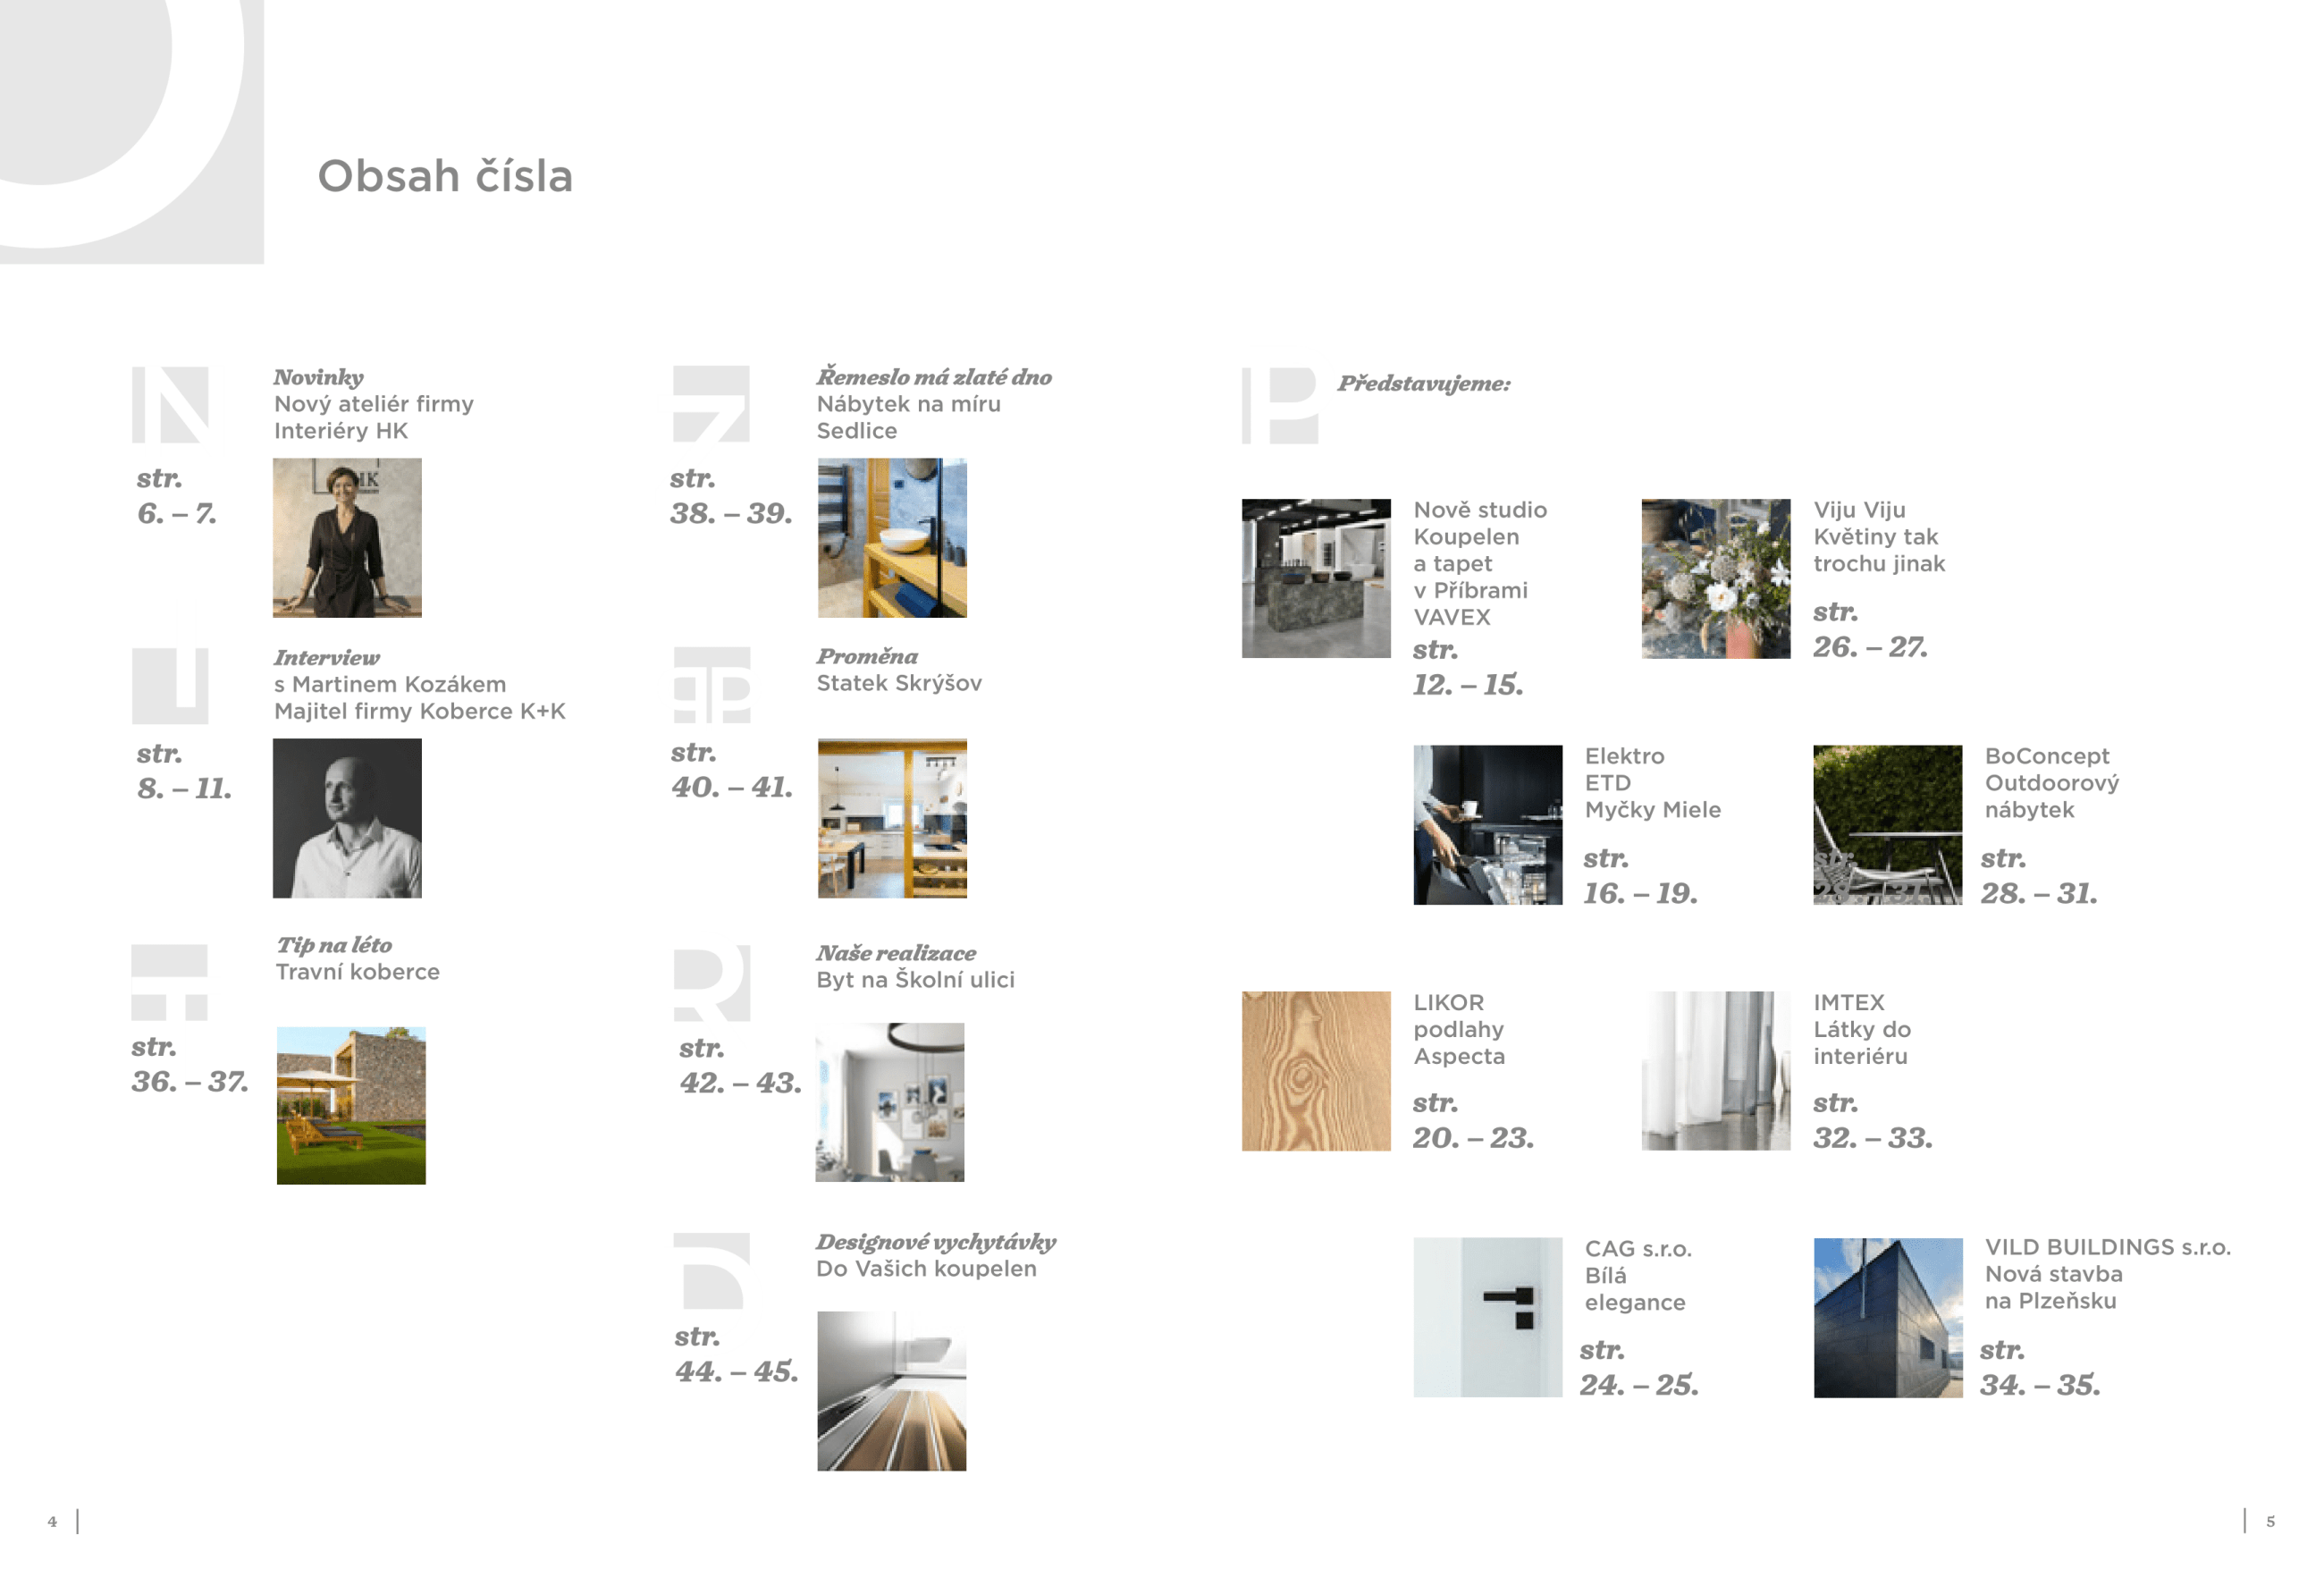2324x1569 pixels.
Task: Click the stylized letter graphic beside Tip na léto
Action: (169, 982)
